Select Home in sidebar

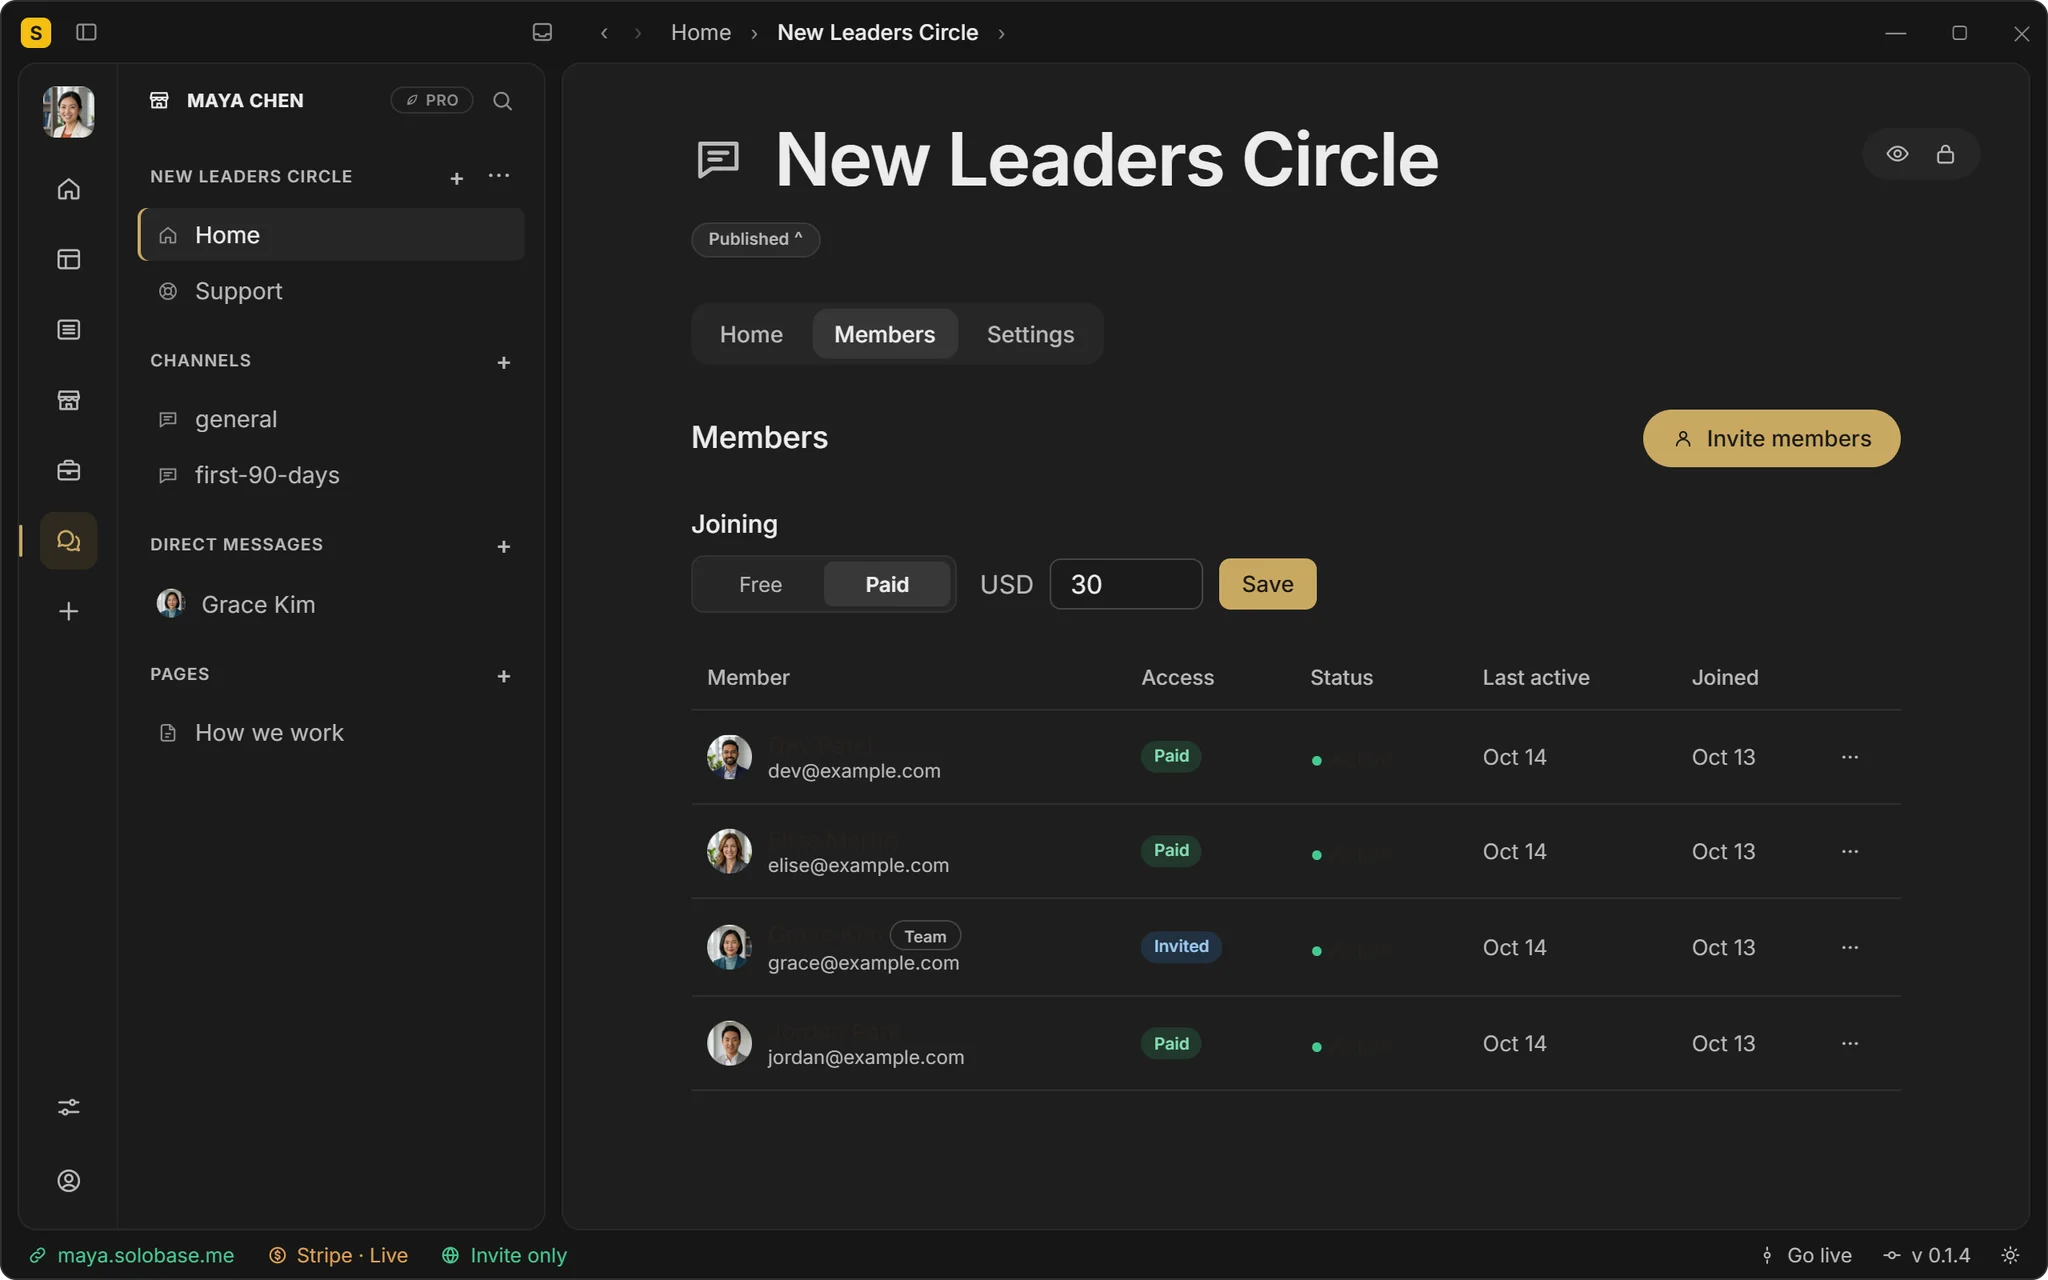331,235
